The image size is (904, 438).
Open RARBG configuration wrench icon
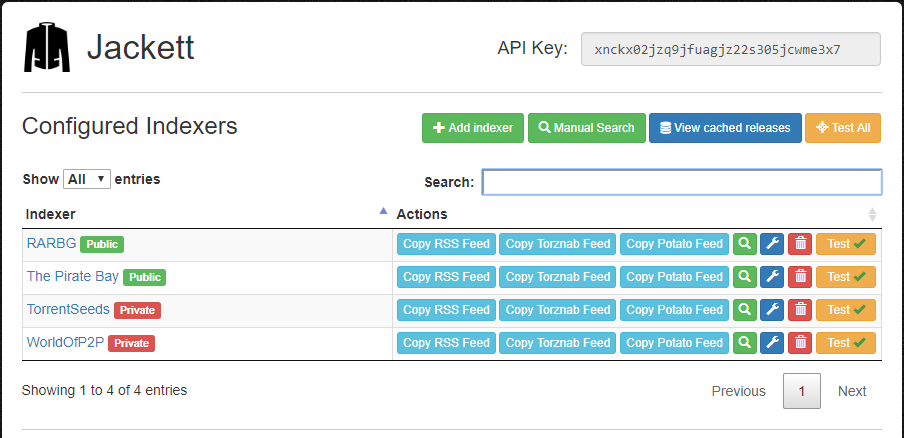(772, 244)
